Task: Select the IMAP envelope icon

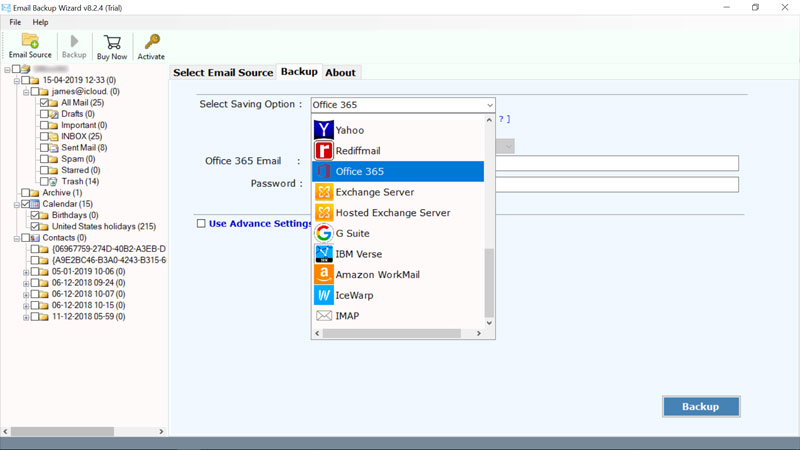Action: click(x=323, y=316)
